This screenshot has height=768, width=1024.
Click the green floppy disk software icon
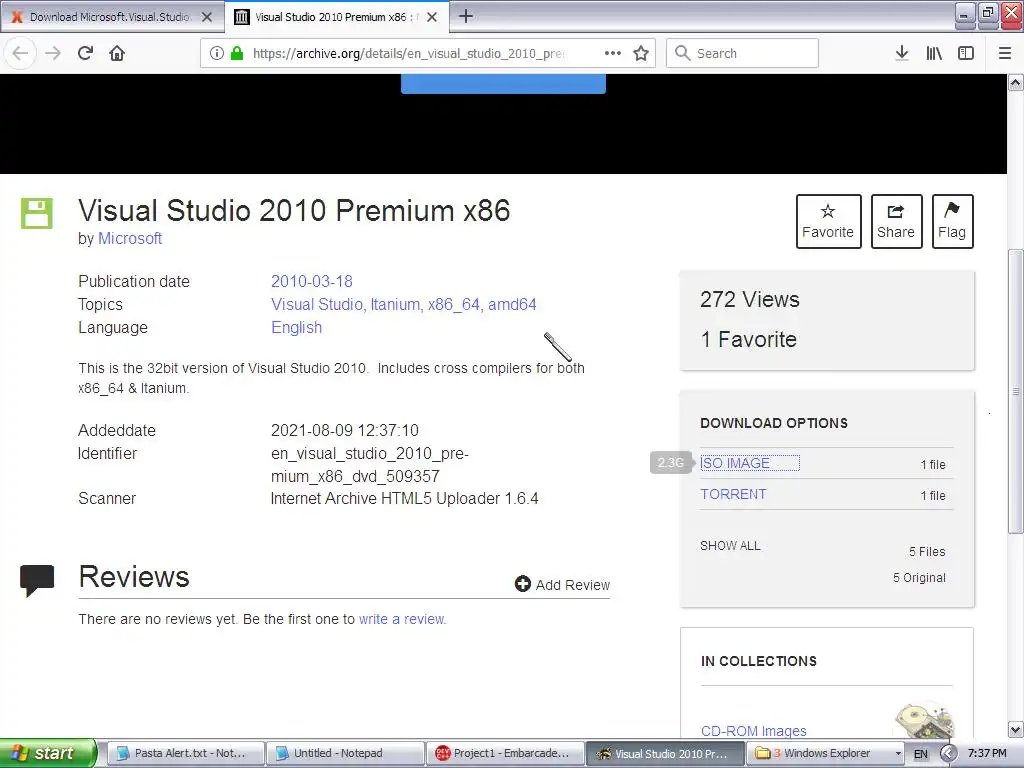click(37, 213)
